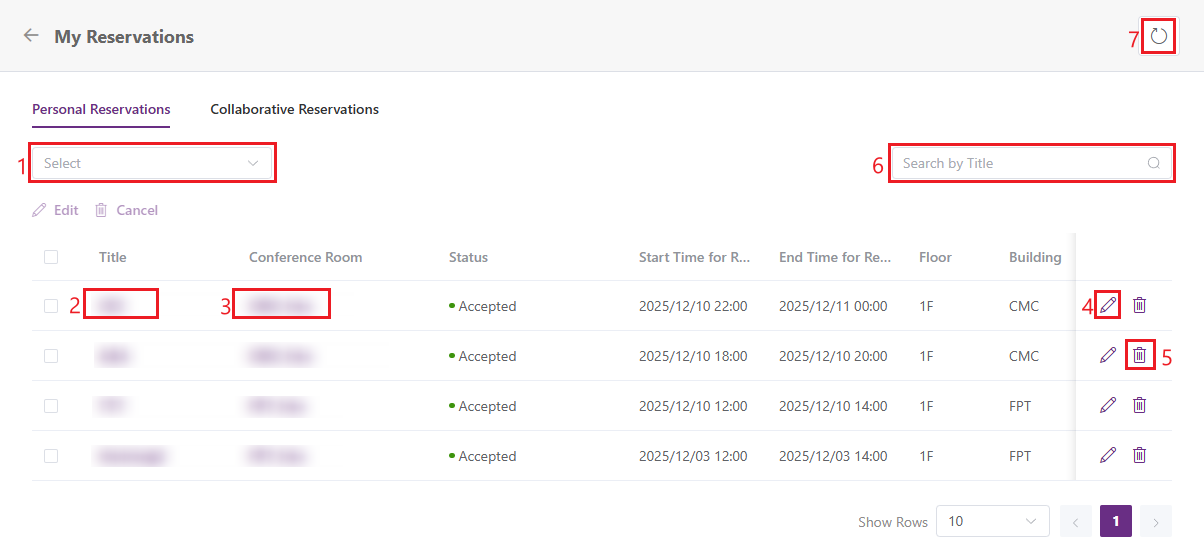The height and width of the screenshot is (553, 1204).
Task: Expand the Show Rows dropdown showing 10
Action: (x=992, y=521)
